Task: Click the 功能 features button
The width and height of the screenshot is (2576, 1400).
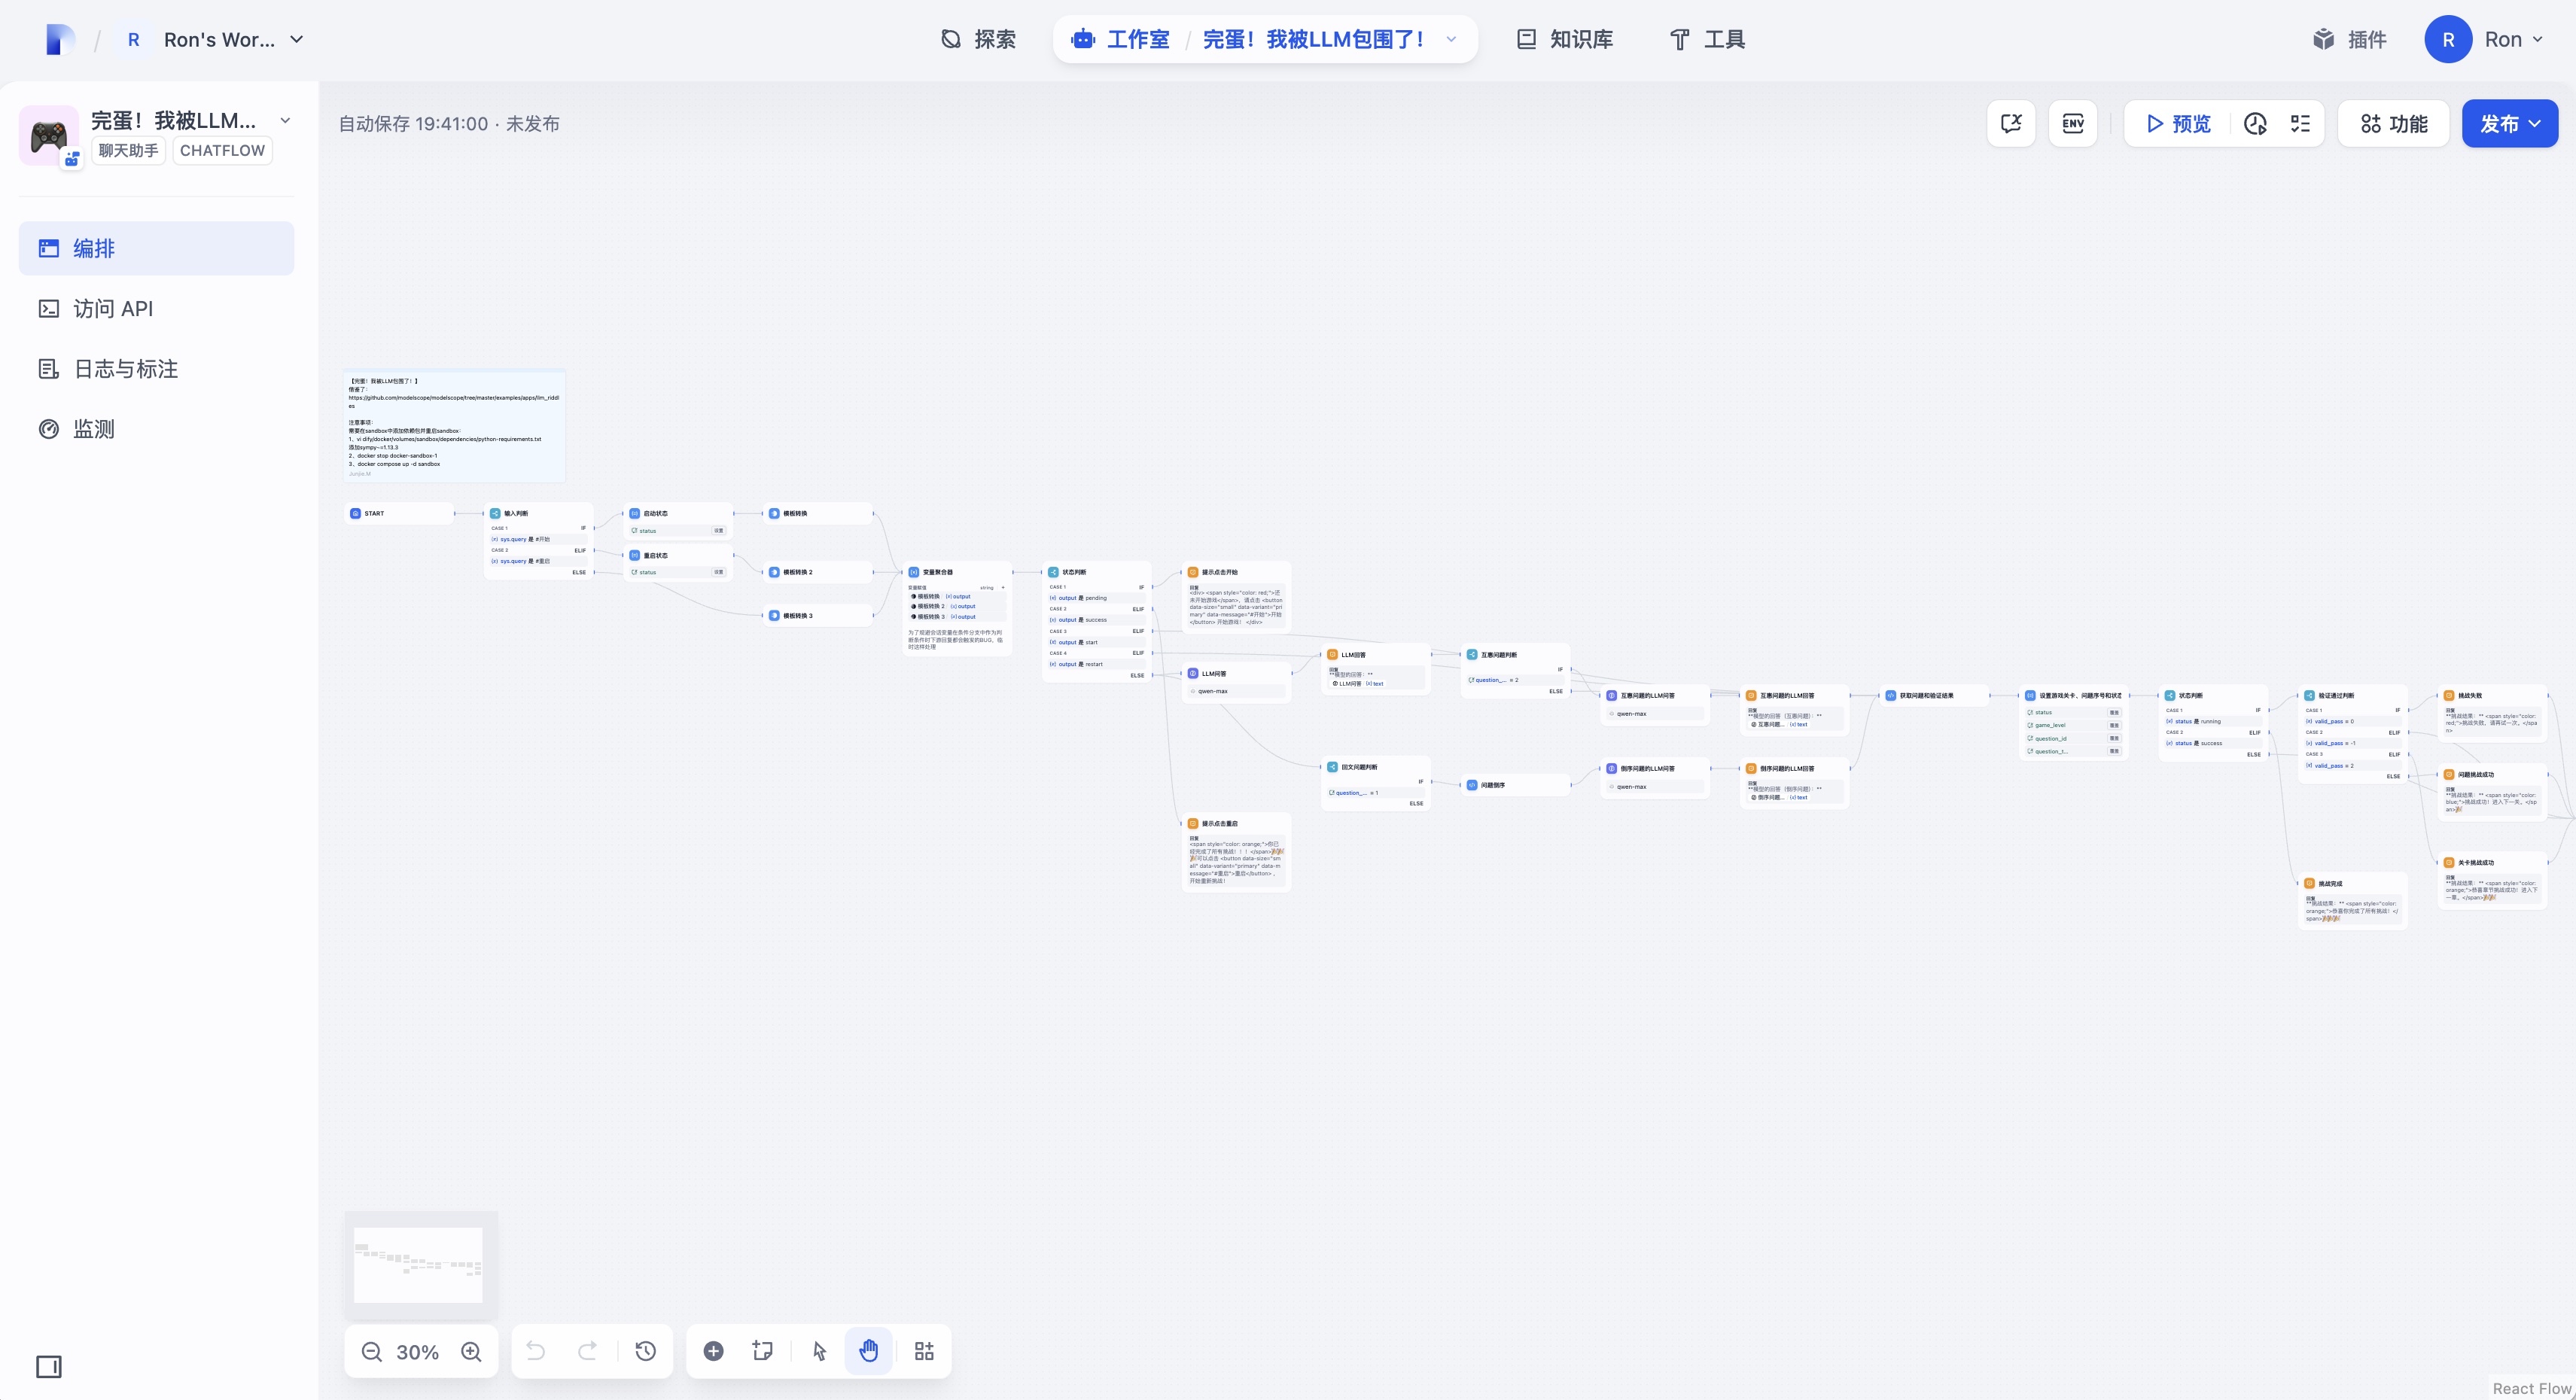Action: [x=2394, y=124]
